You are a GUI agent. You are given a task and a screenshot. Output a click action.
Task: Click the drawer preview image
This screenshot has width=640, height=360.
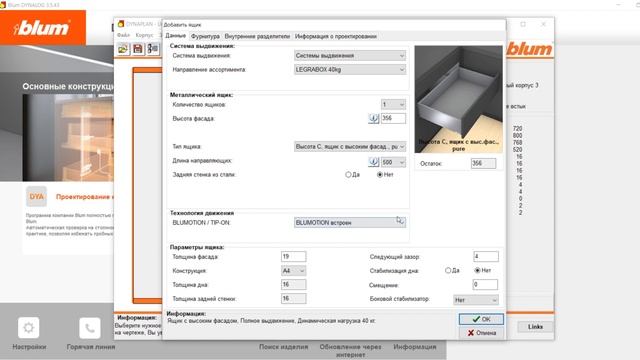458,99
